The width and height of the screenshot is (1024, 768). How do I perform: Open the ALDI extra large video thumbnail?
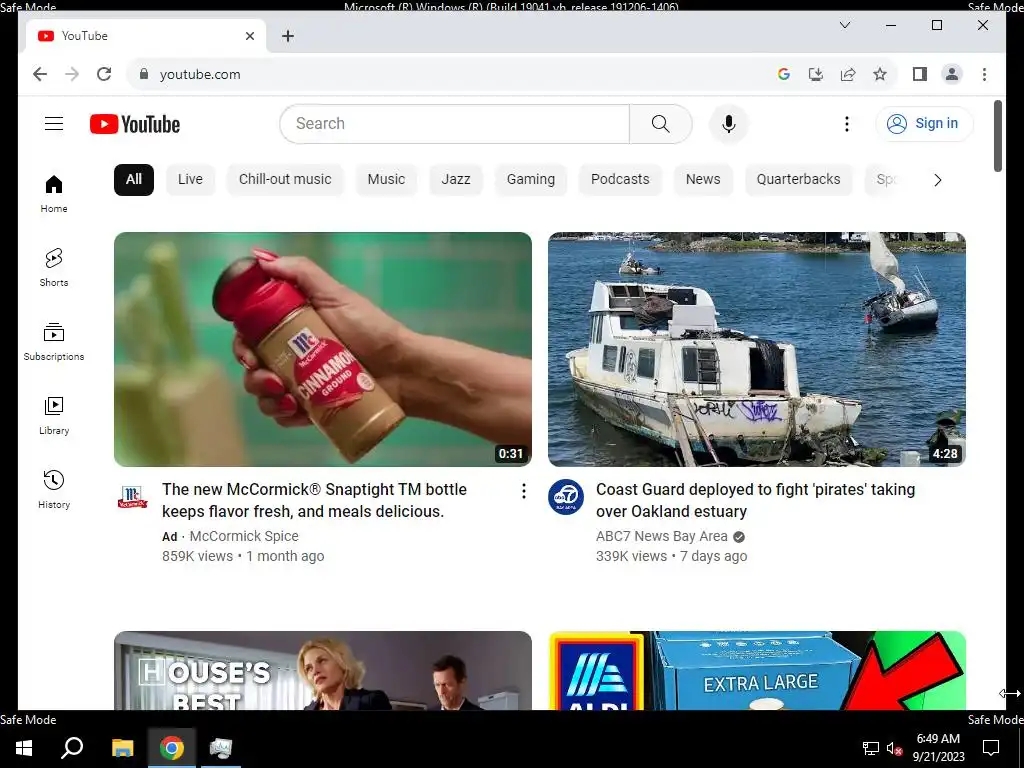pos(757,670)
